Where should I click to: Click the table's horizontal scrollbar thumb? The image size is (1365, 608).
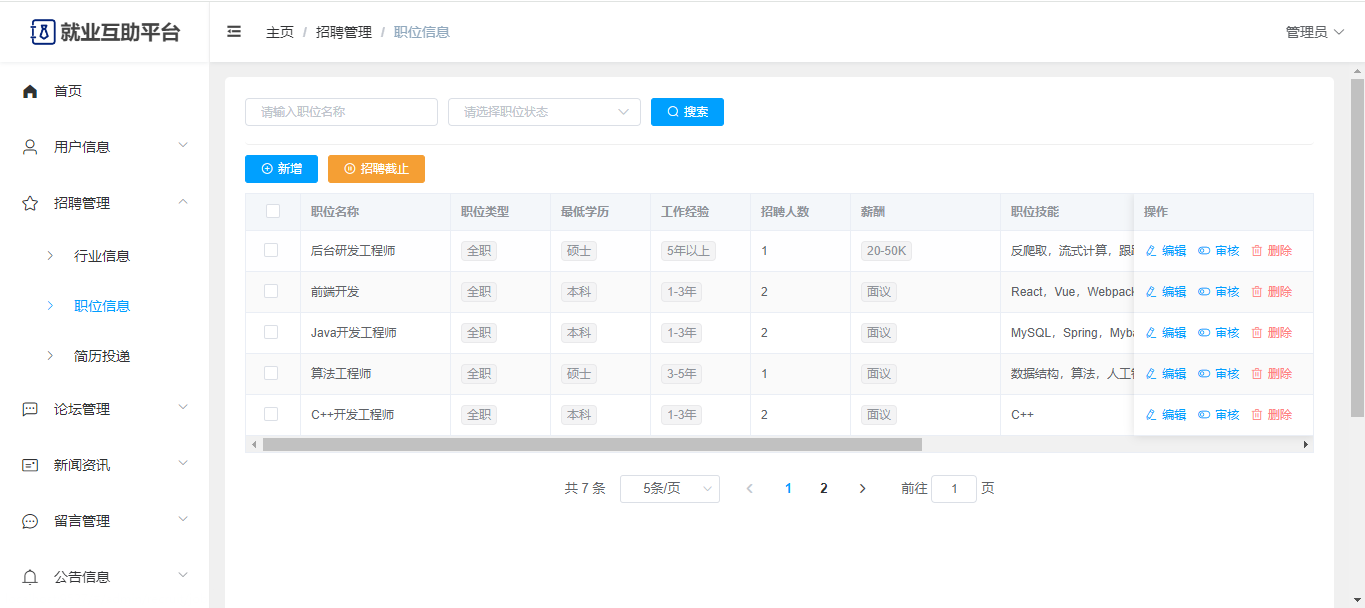pyautogui.click(x=592, y=444)
